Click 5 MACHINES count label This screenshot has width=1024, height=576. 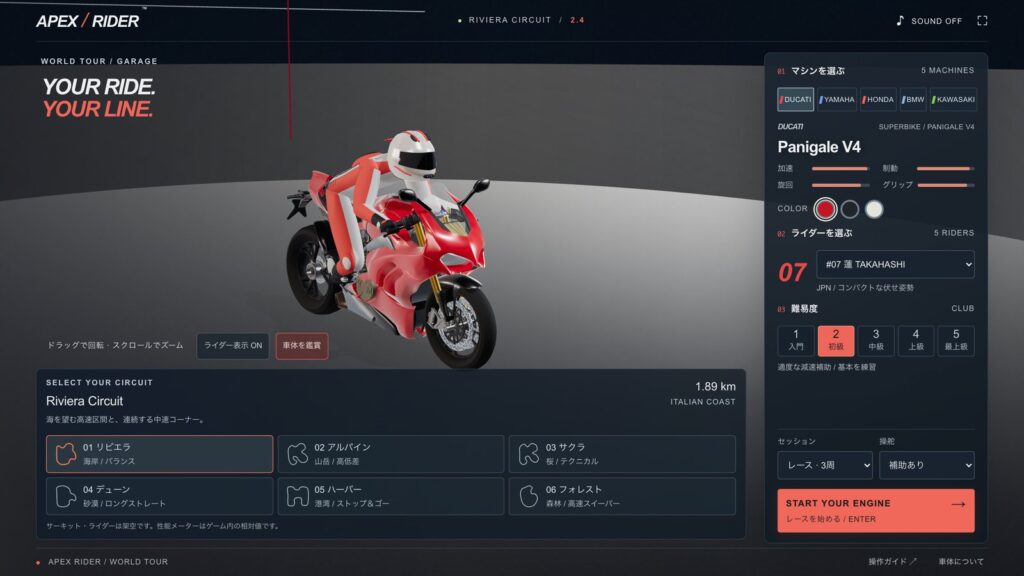tap(948, 71)
